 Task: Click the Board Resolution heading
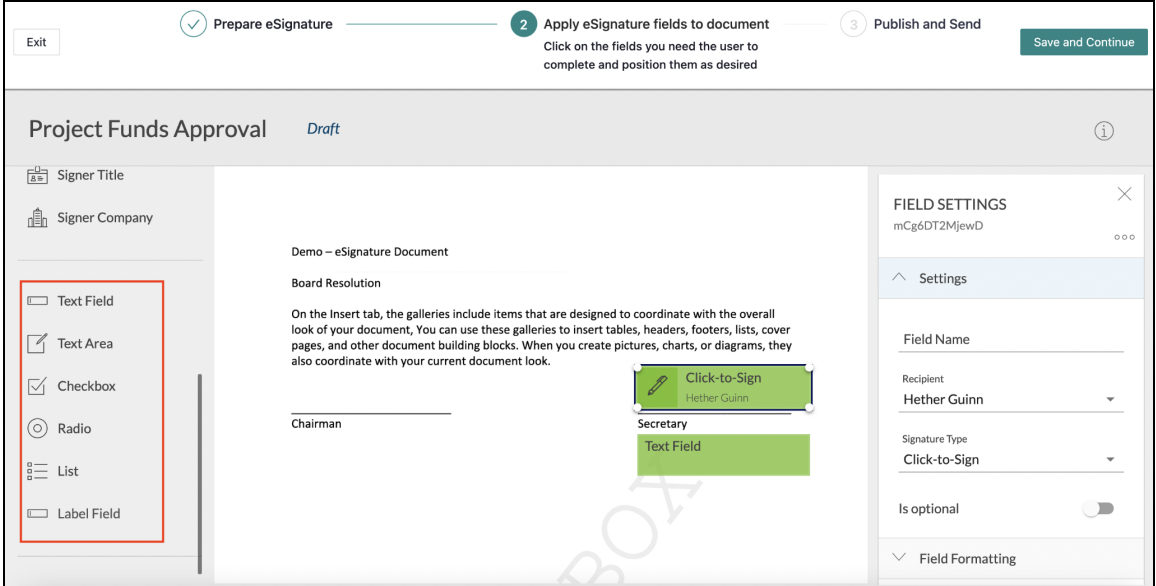pyautogui.click(x=336, y=283)
